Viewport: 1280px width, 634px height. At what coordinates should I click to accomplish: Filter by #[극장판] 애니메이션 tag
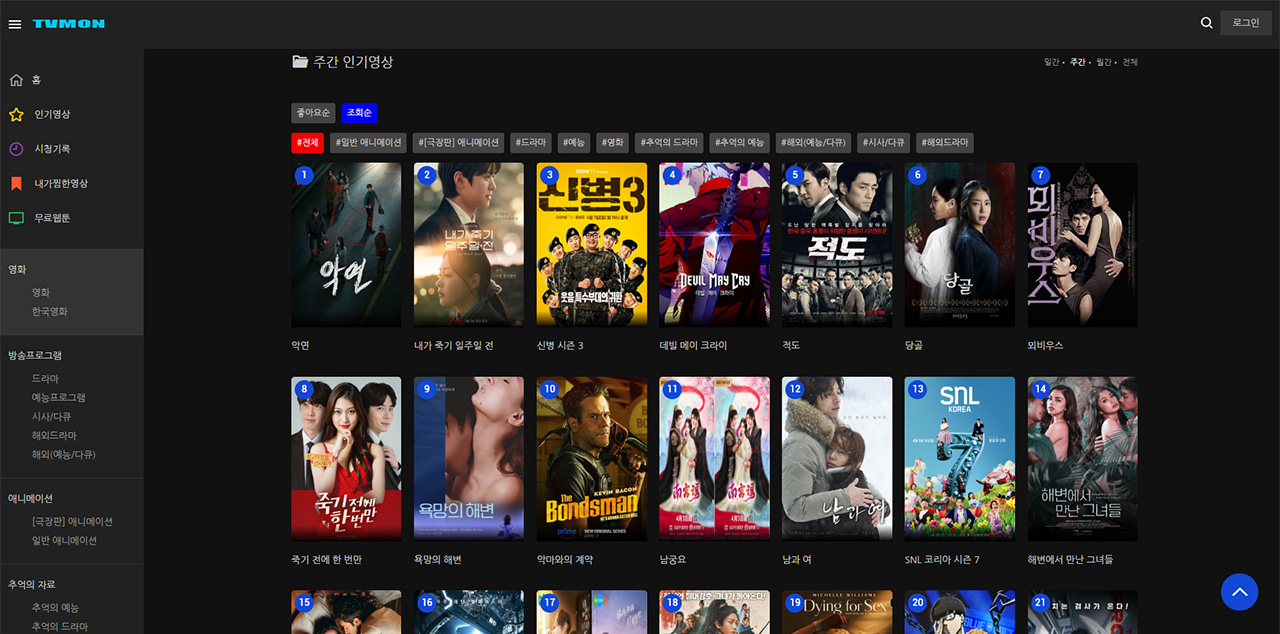click(458, 143)
